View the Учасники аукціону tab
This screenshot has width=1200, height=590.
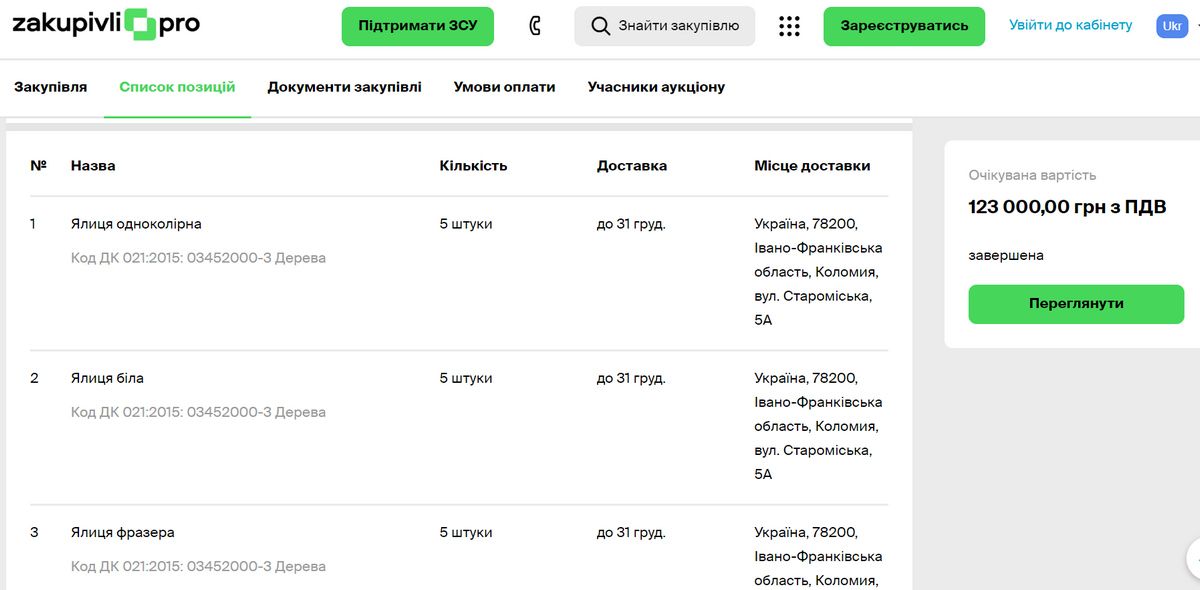657,87
